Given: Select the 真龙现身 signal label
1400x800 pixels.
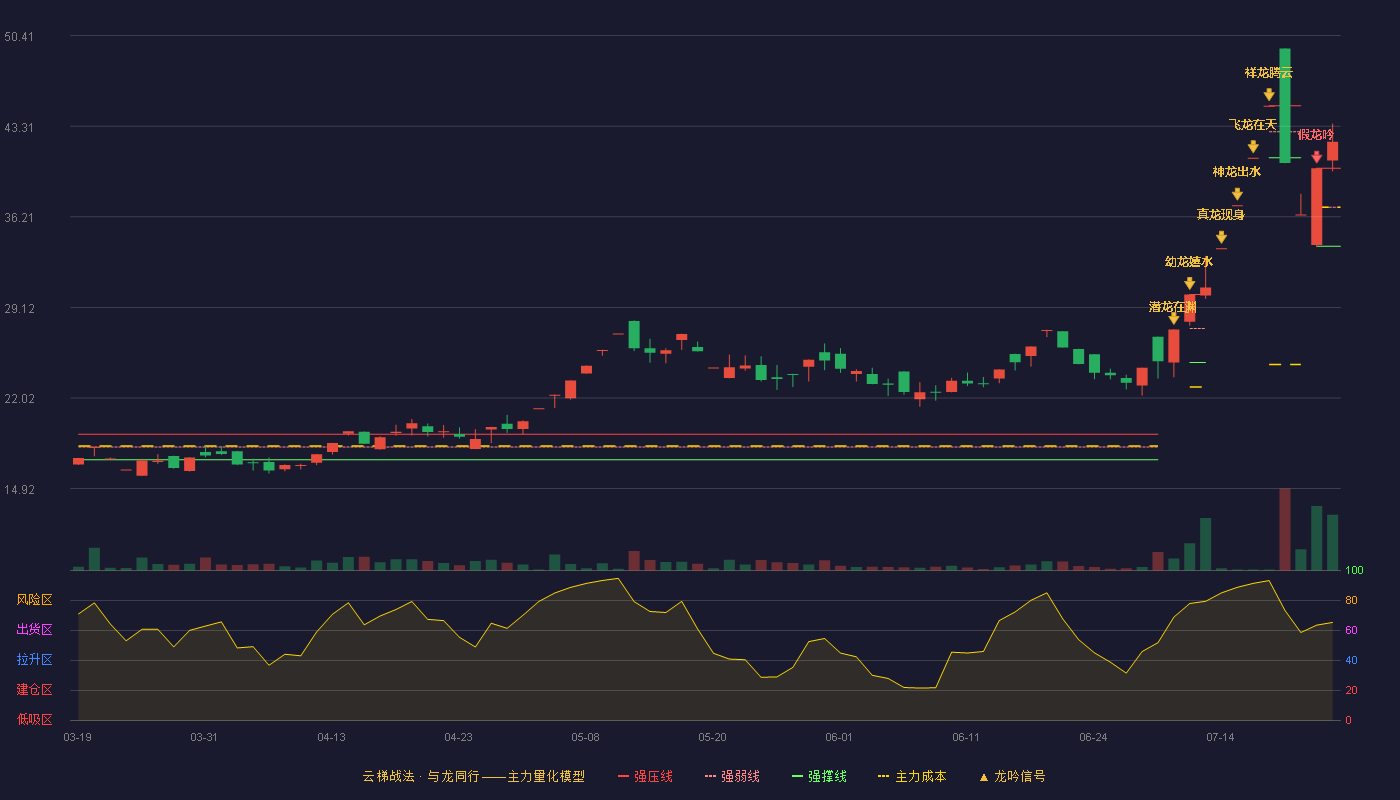Looking at the screenshot, I should coord(1221,215).
